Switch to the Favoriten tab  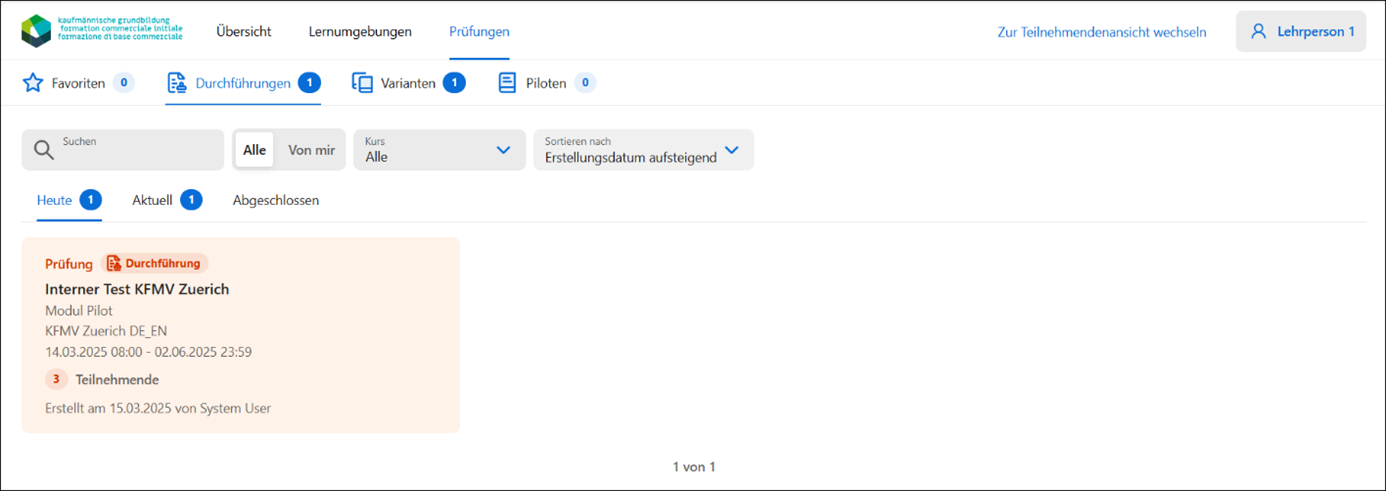point(78,83)
